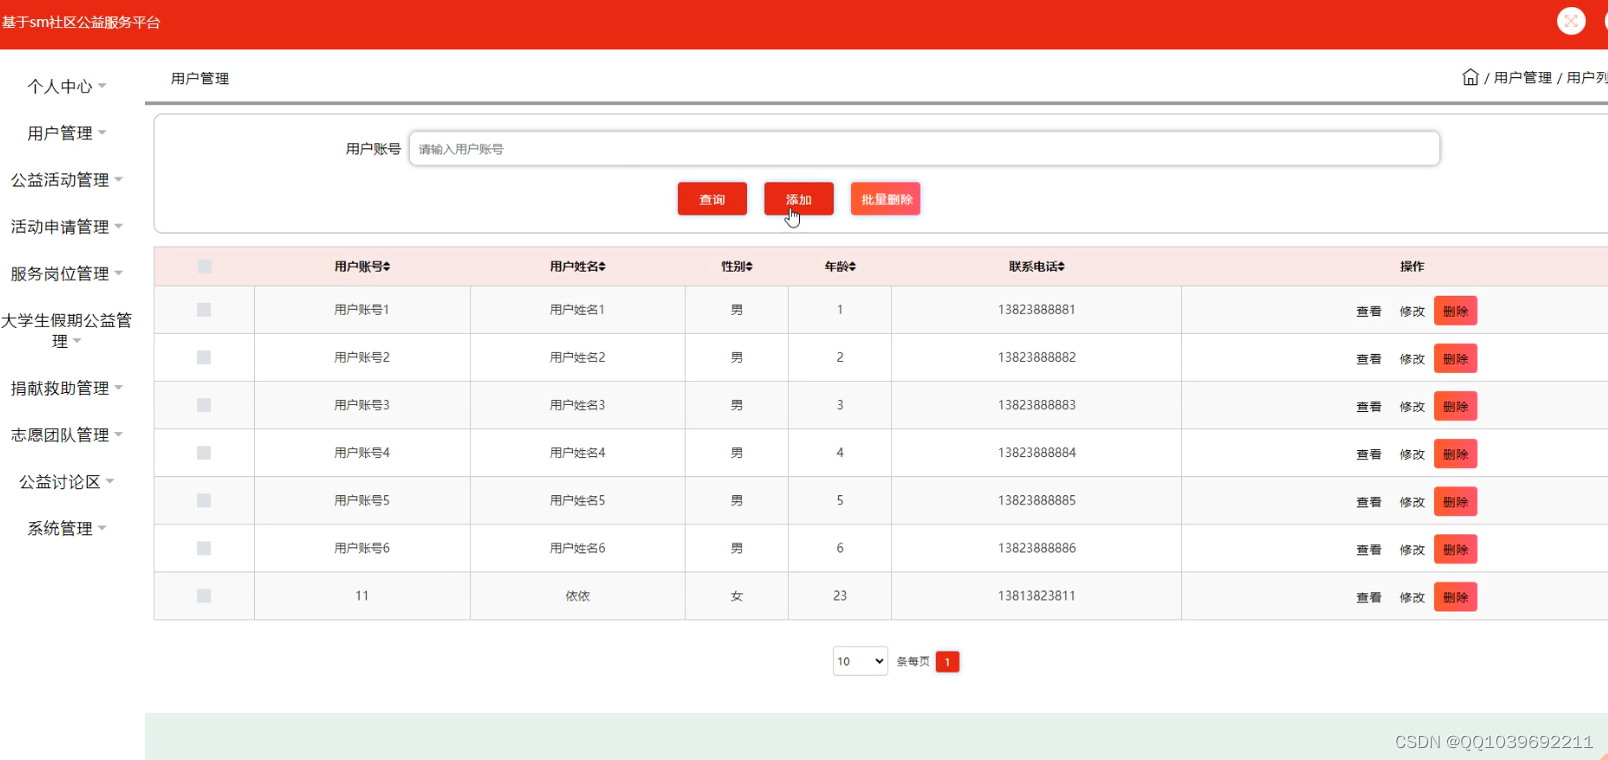The image size is (1608, 760).
Task: Click the home icon in breadcrumb
Action: tap(1470, 77)
